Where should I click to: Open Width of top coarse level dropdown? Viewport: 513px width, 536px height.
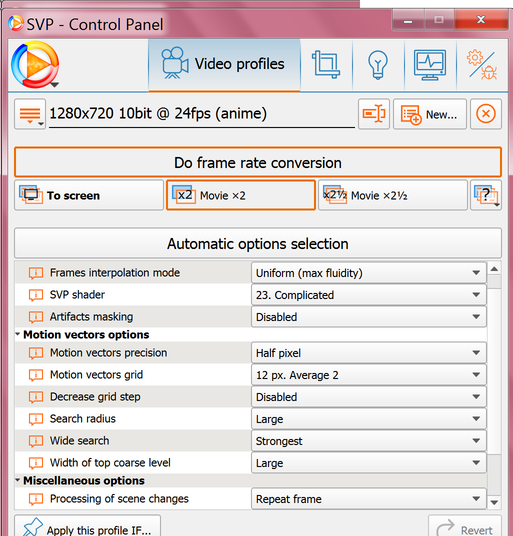369,463
